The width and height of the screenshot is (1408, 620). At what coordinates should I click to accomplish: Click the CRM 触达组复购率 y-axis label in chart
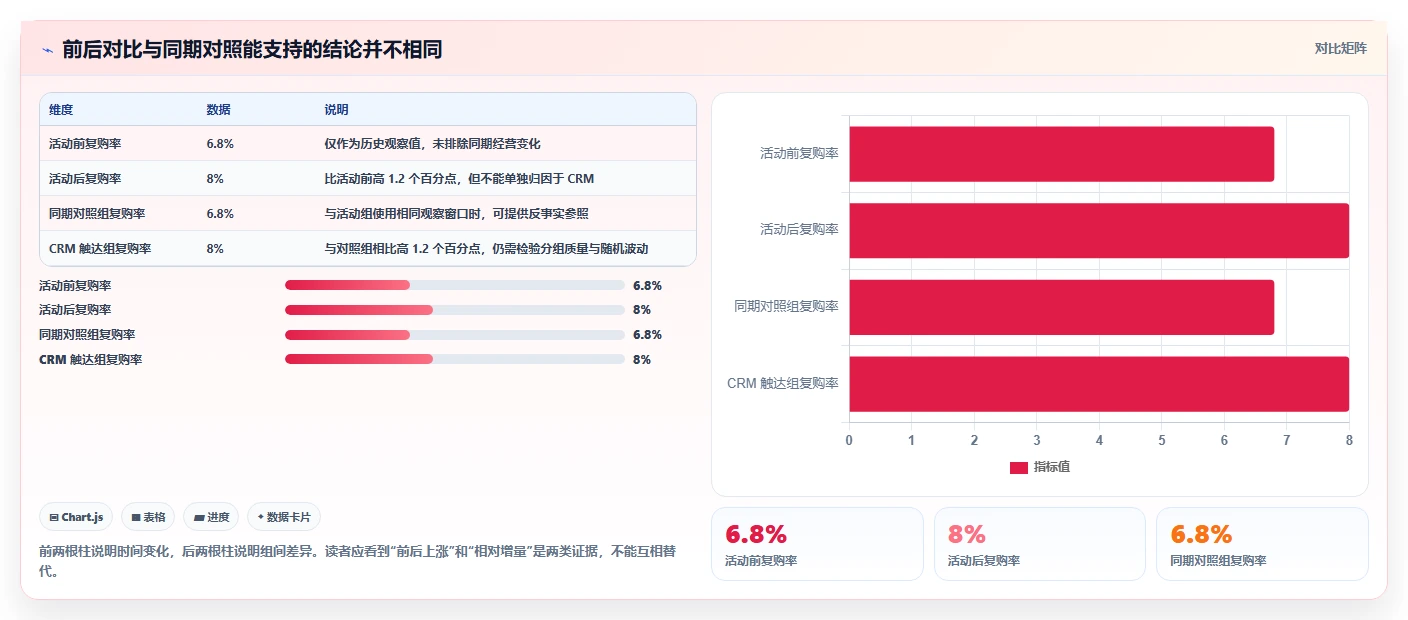click(x=783, y=384)
